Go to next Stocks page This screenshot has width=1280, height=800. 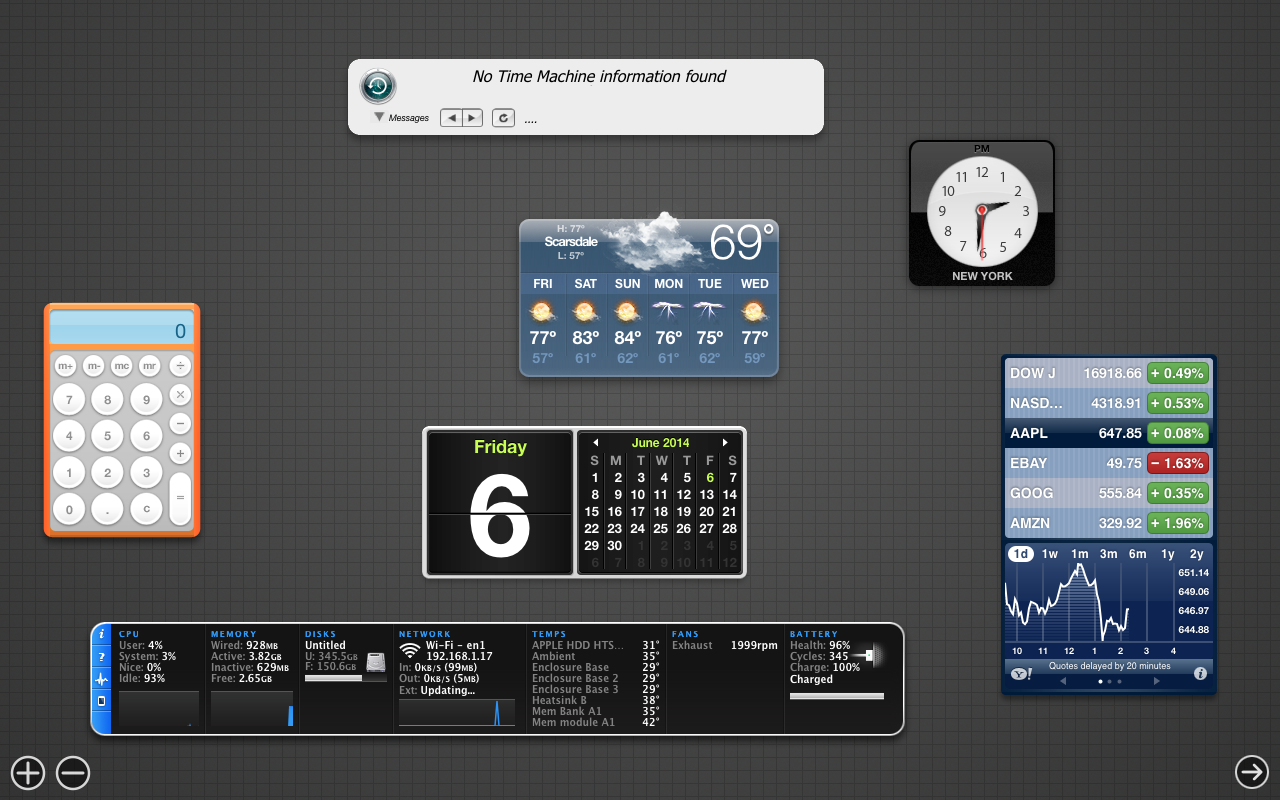tap(1157, 681)
